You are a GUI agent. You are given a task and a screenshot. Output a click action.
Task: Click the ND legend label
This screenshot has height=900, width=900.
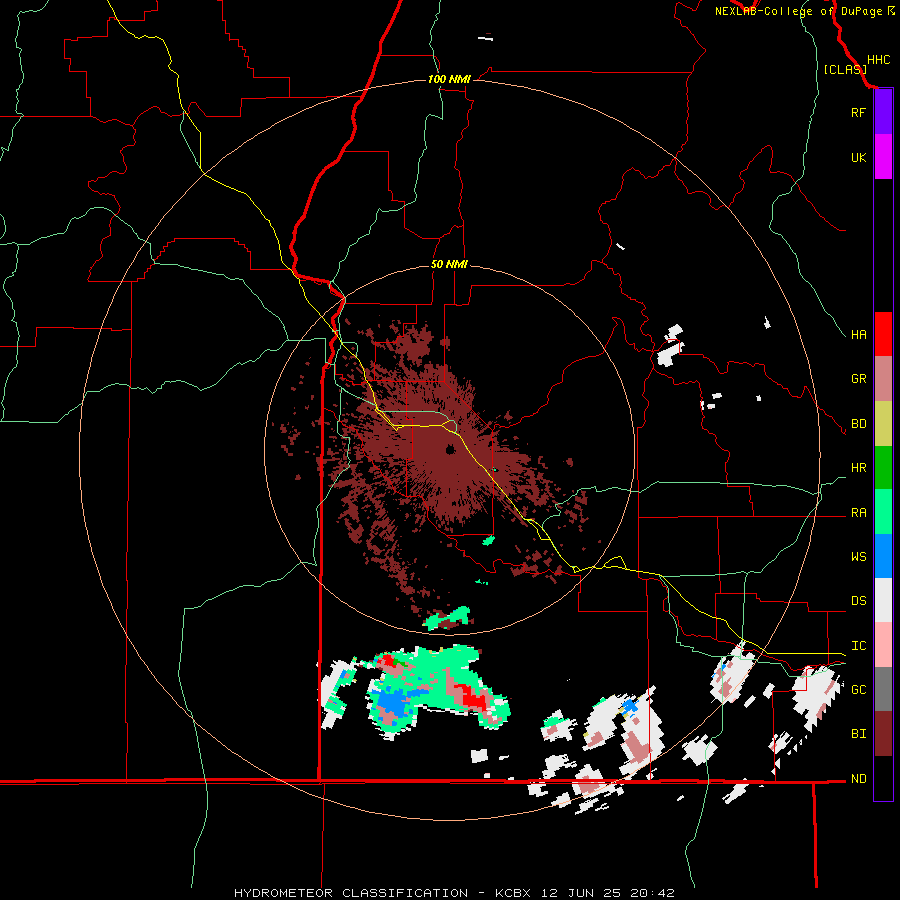point(858,779)
